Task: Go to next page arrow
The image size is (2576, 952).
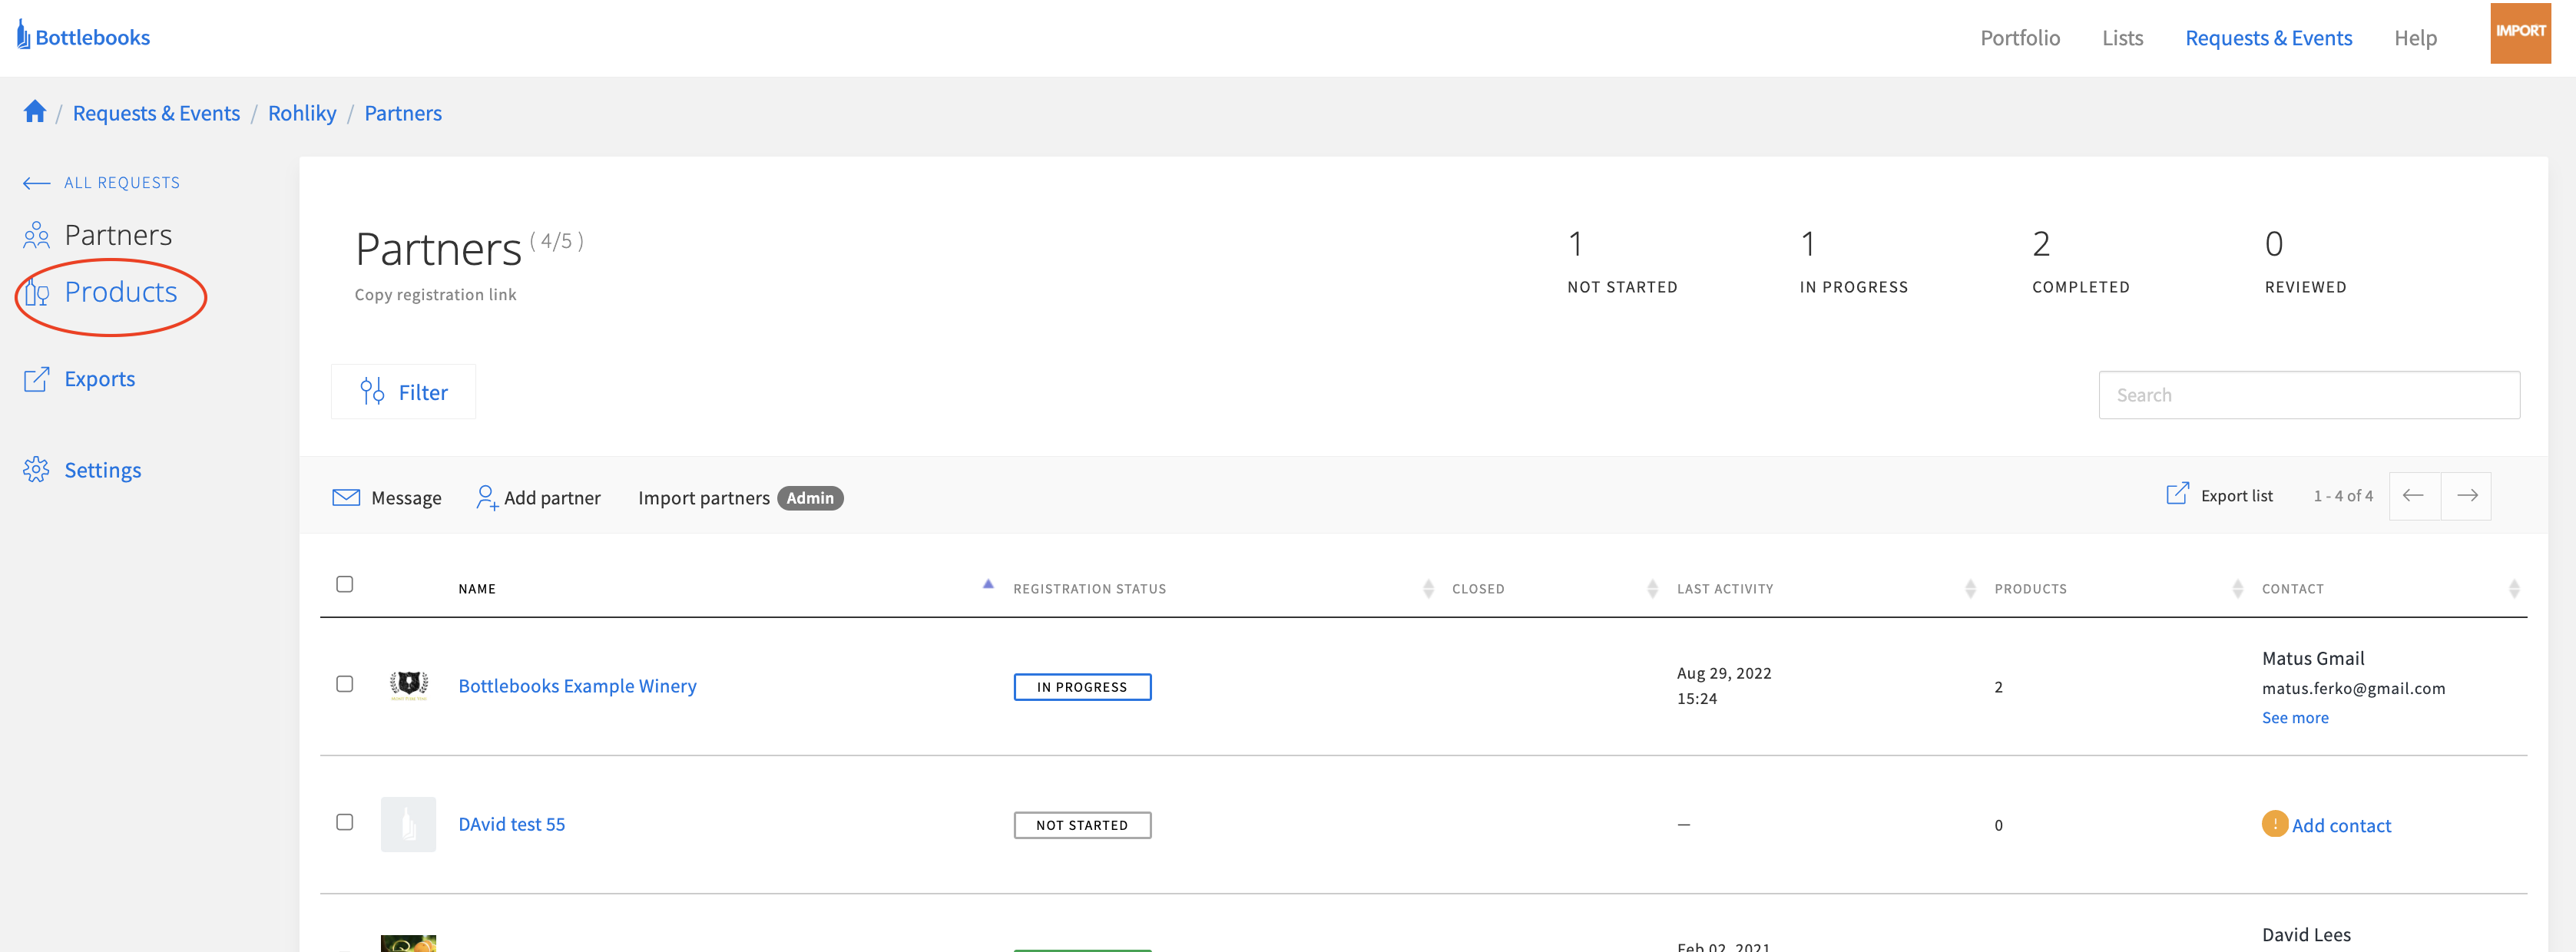Action: click(2466, 496)
